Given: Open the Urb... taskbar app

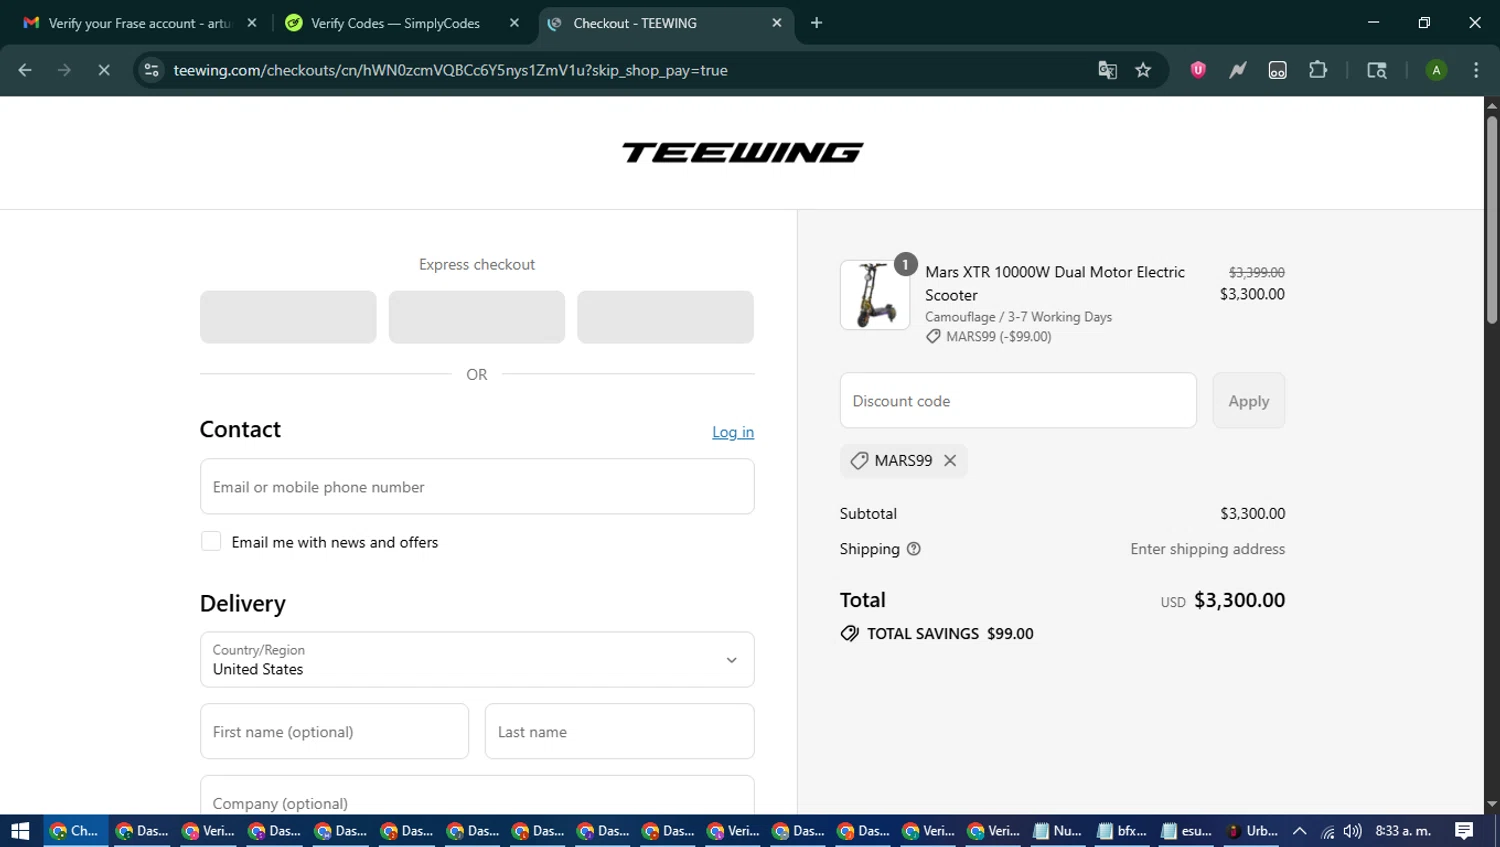Looking at the screenshot, I should click(1252, 831).
